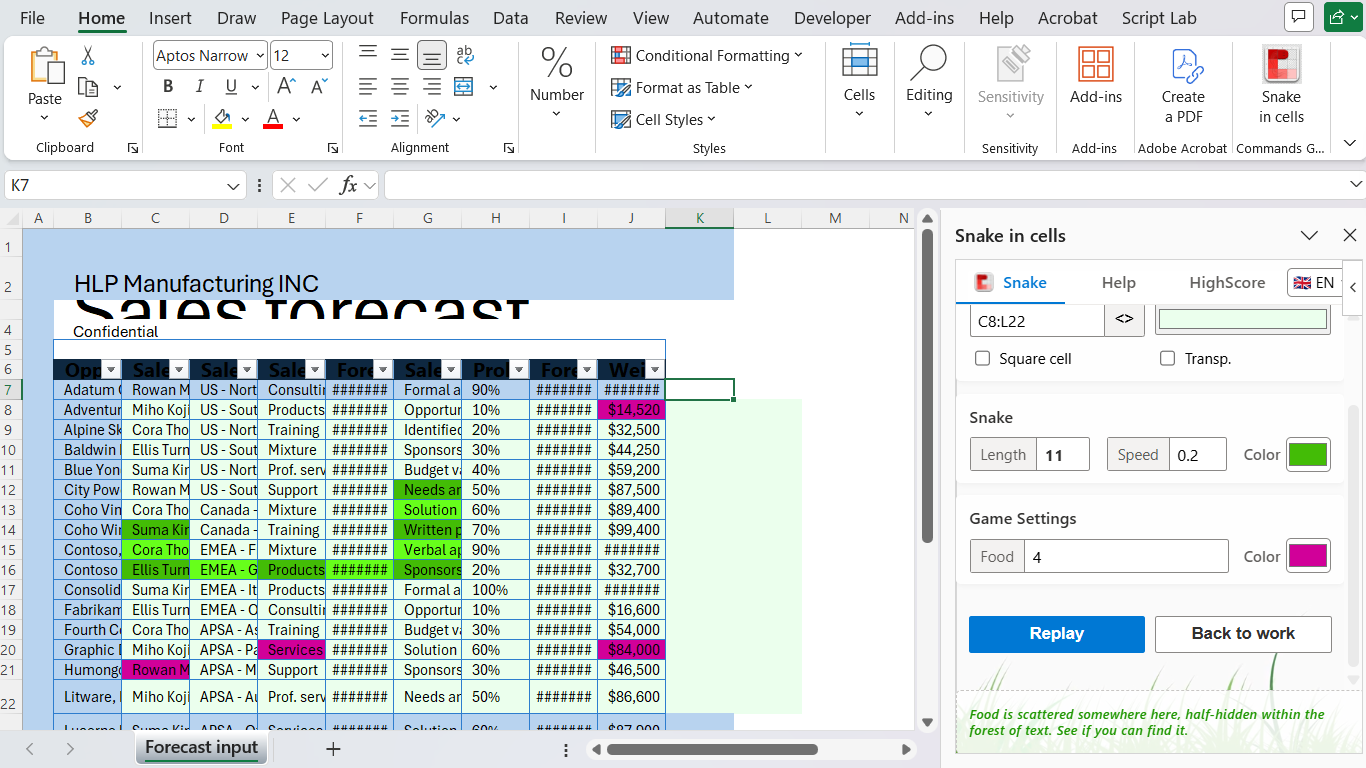Open the Insert ribbon tab
The image size is (1366, 768).
171,18
